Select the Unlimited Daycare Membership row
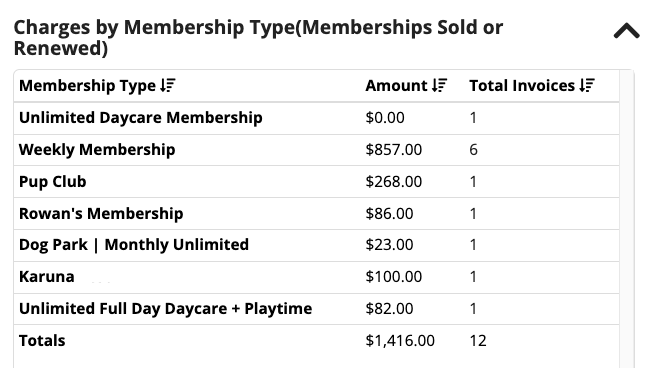 click(x=317, y=118)
